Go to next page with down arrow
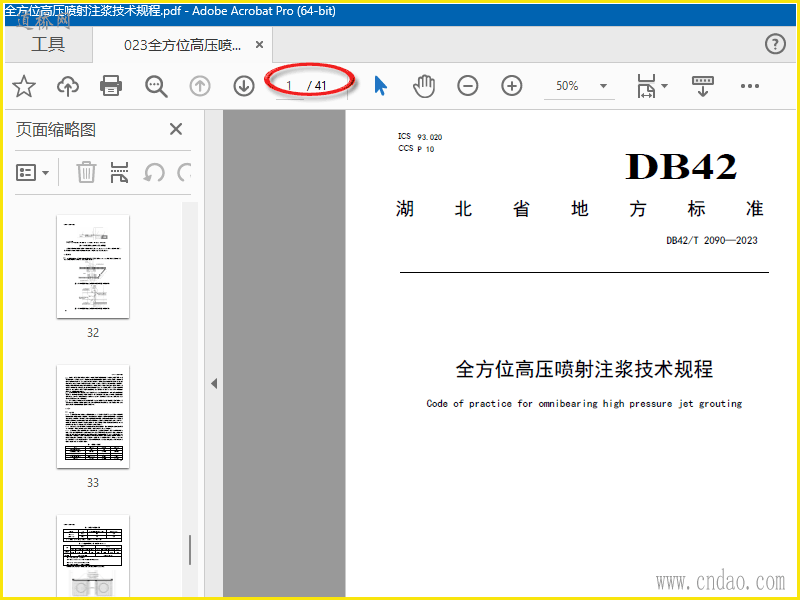 [244, 86]
